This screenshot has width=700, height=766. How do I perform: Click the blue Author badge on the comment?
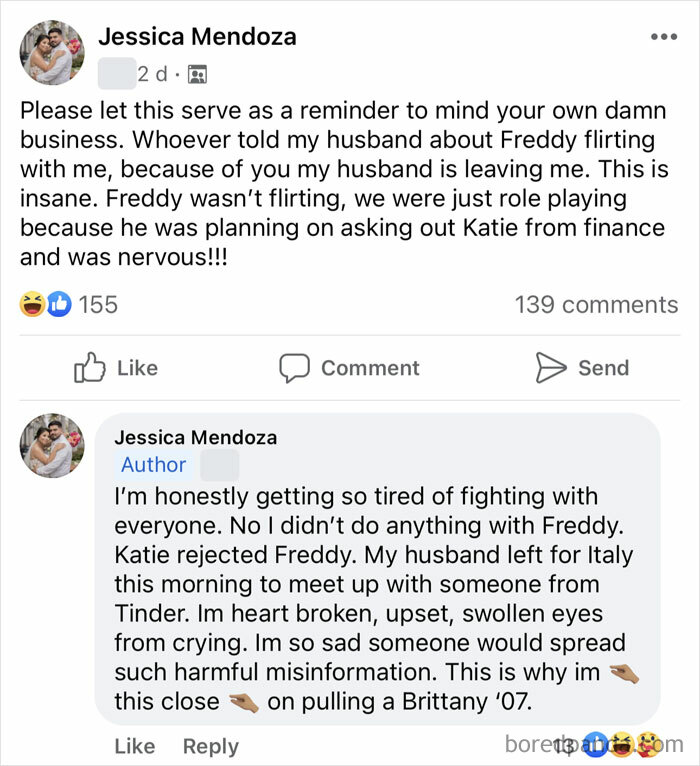click(153, 464)
